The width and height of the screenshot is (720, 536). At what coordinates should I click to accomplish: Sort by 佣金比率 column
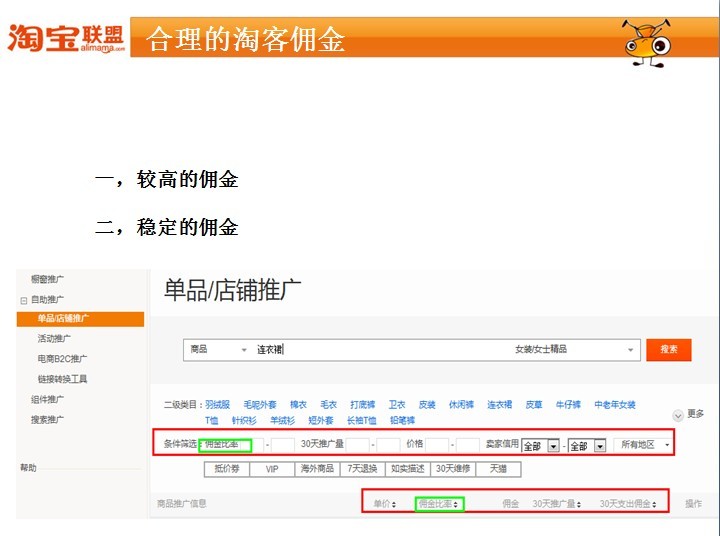point(438,504)
